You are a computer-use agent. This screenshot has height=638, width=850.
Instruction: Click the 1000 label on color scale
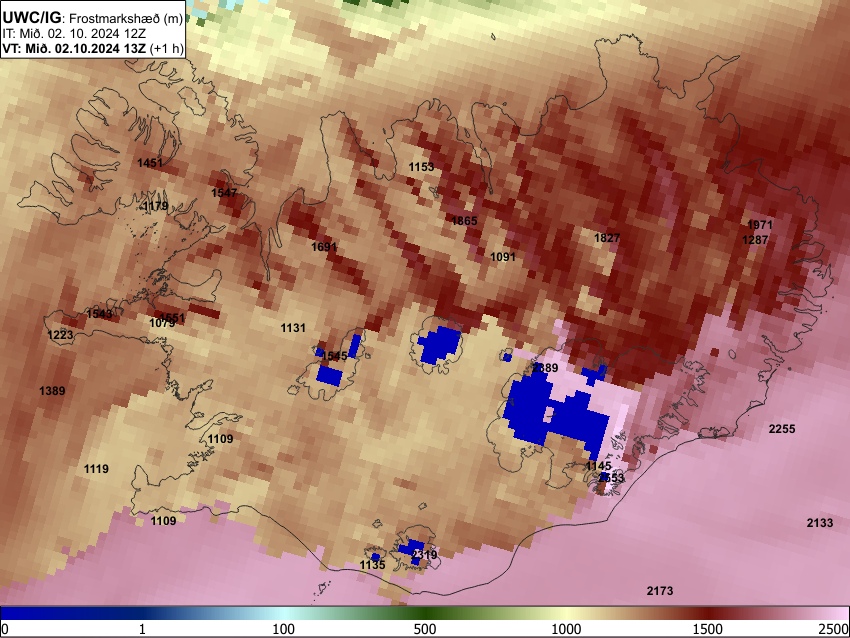click(x=566, y=629)
